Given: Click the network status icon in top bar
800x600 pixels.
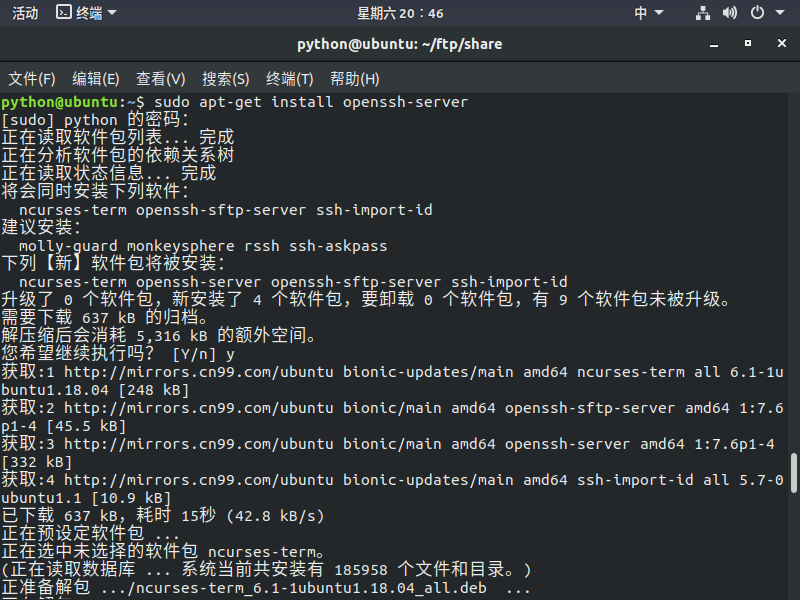Looking at the screenshot, I should point(703,13).
